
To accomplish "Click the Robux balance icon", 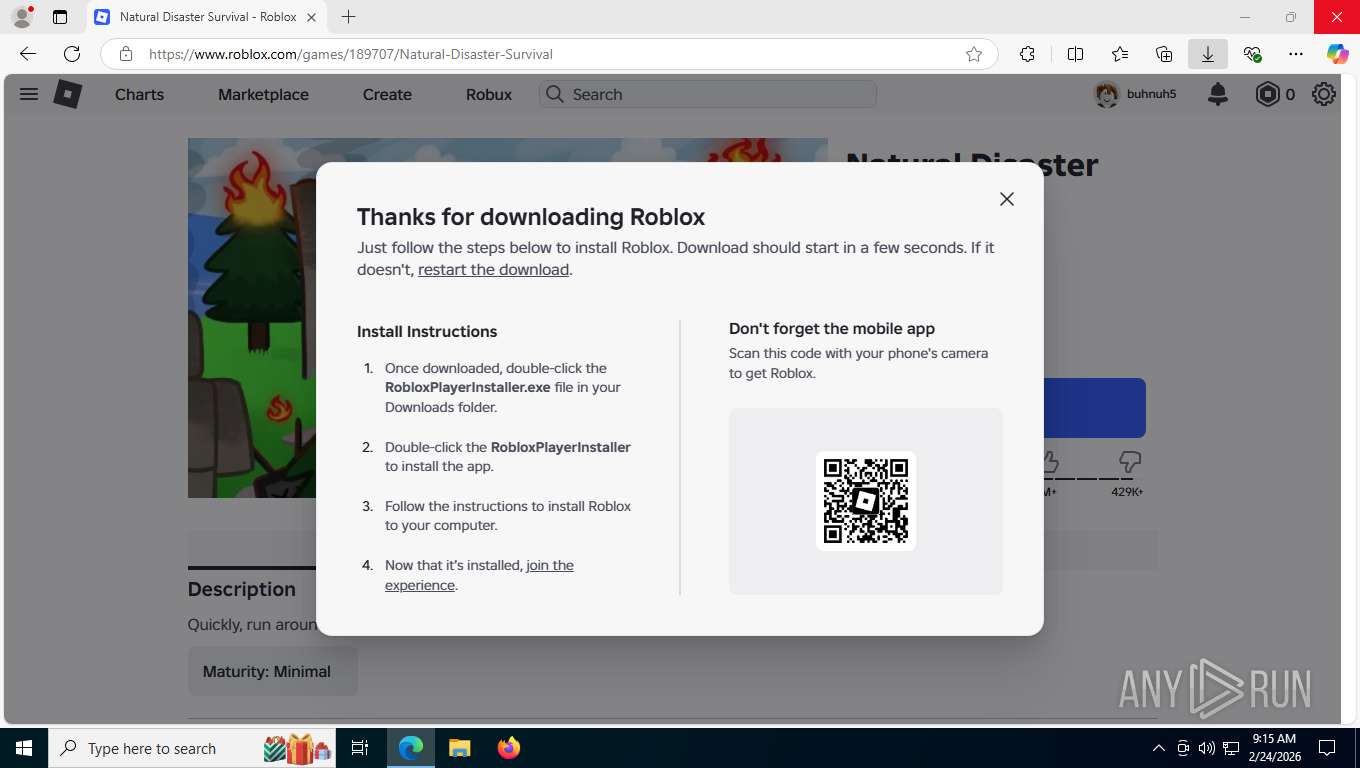I will click(x=1267, y=94).
